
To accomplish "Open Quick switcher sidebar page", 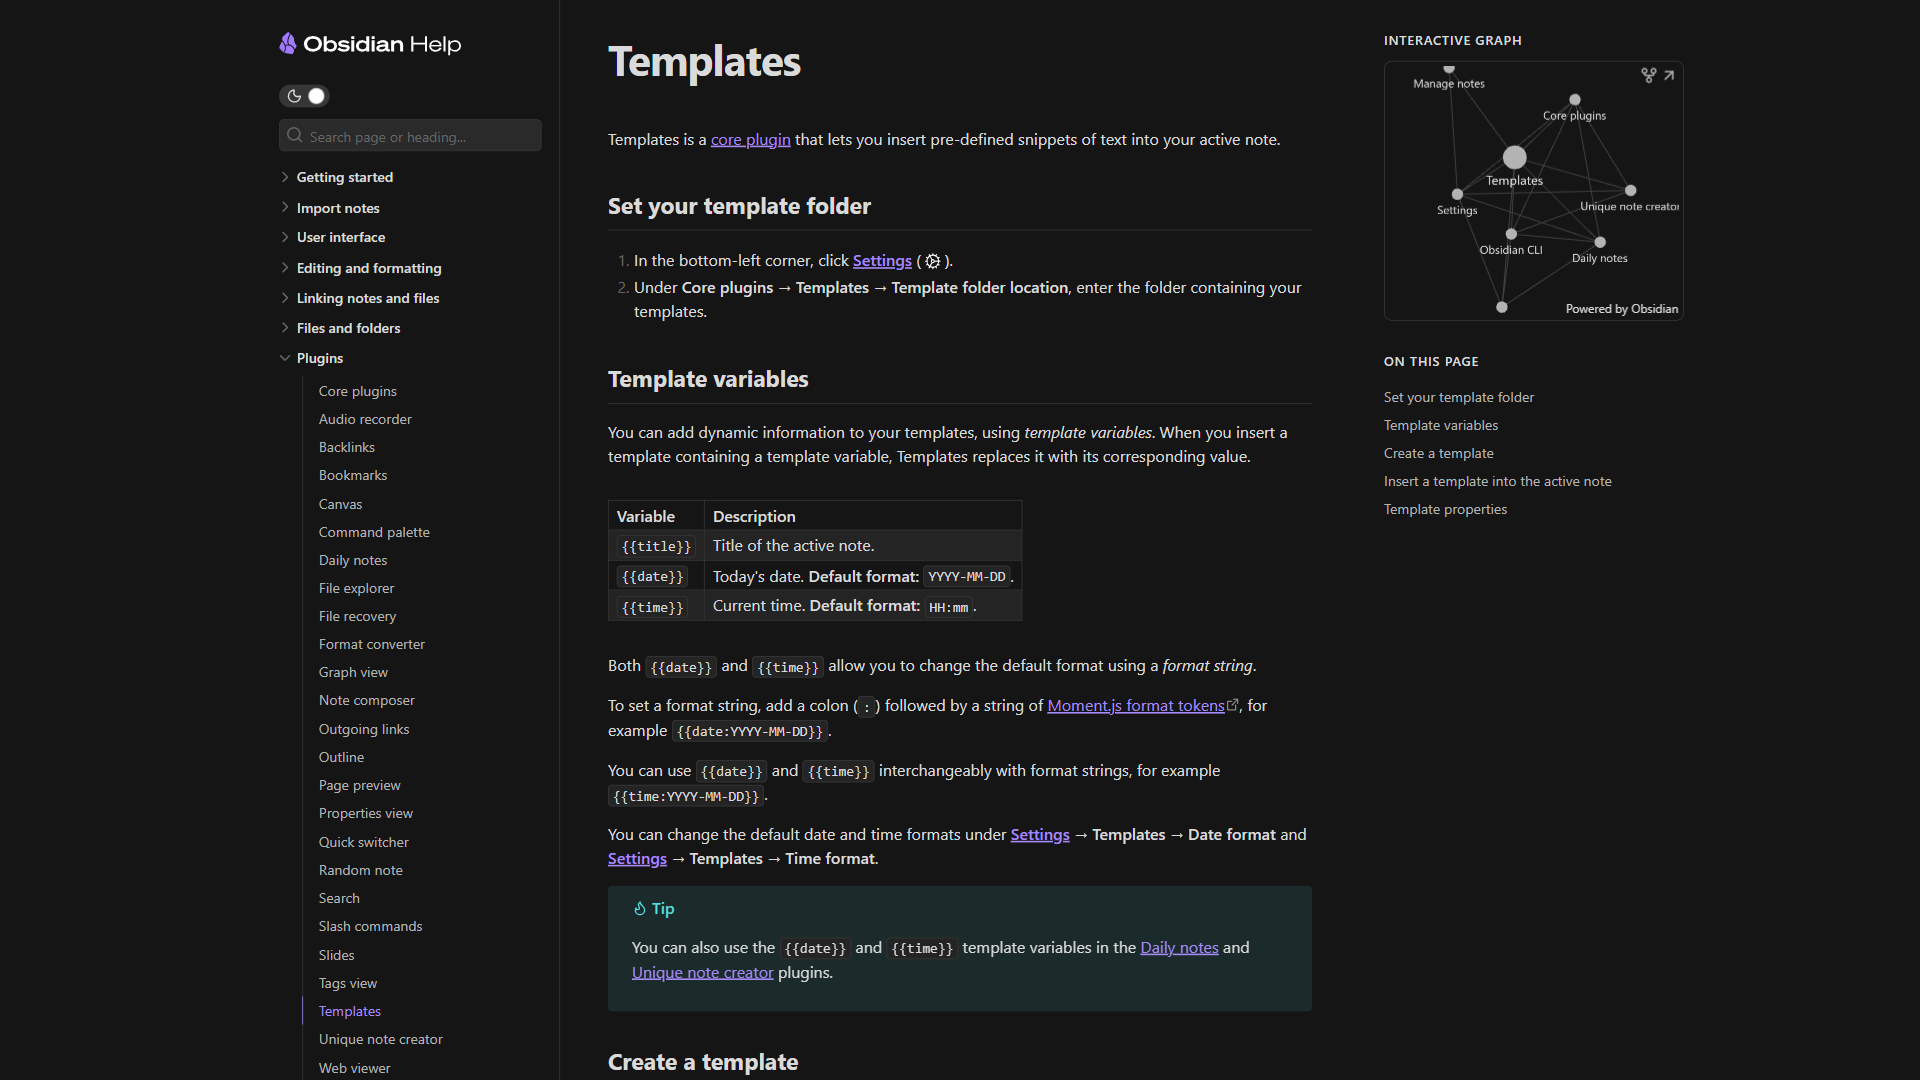I will 364,842.
